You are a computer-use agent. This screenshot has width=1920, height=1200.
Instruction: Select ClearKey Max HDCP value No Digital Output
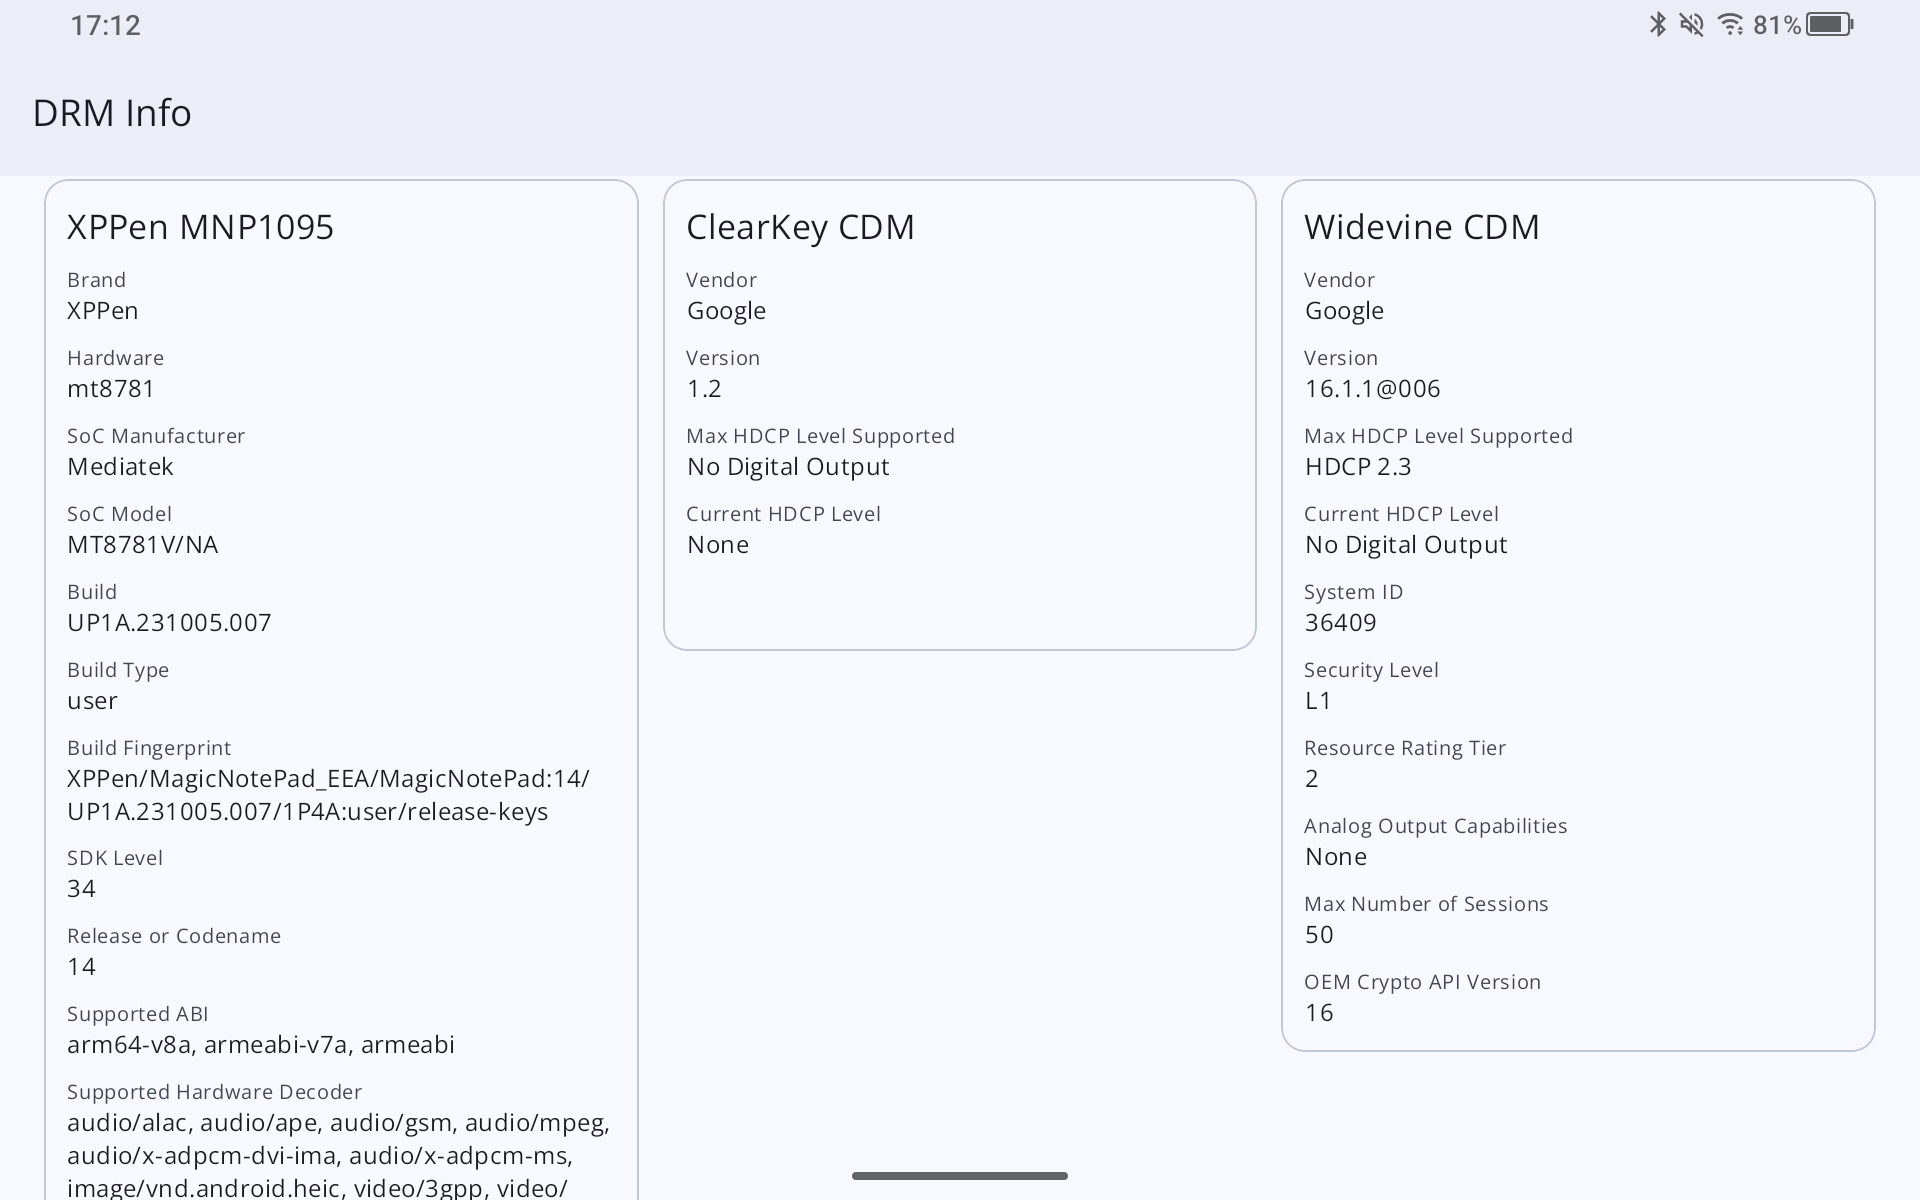(788, 467)
